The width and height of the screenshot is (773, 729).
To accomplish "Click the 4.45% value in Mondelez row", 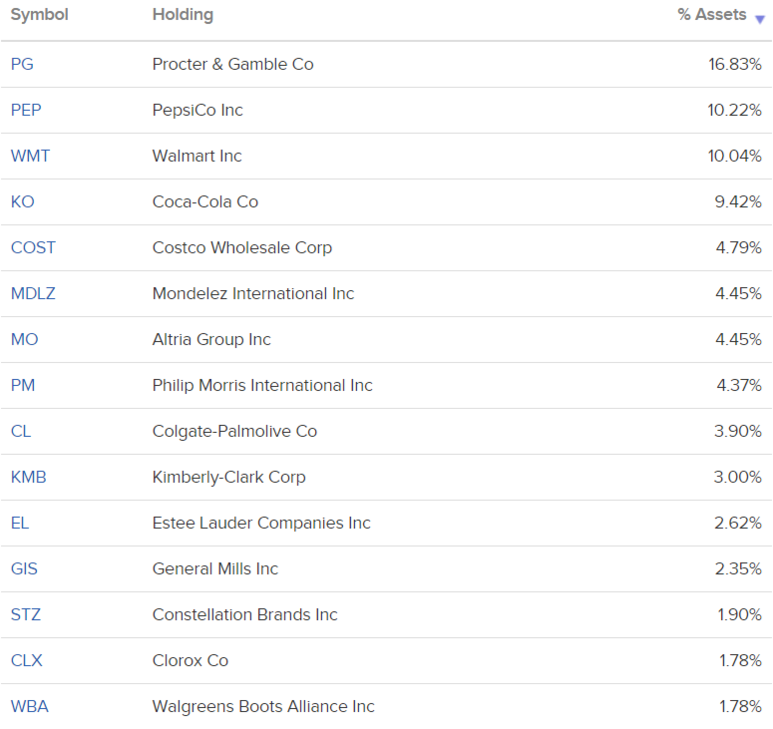I will coord(739,293).
